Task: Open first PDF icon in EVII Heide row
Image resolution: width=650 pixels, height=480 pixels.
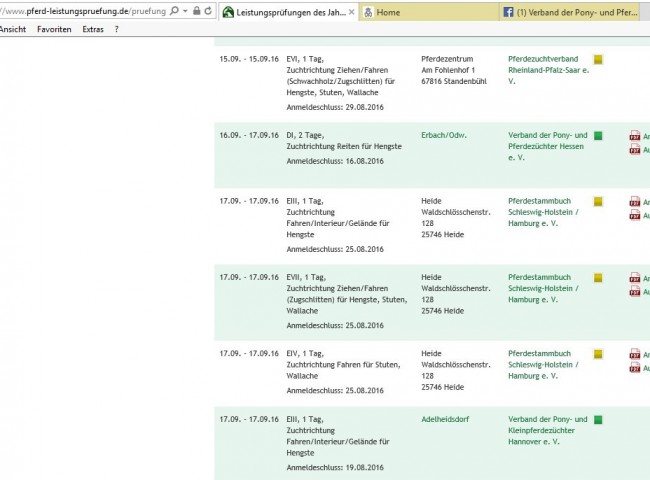Action: (634, 278)
